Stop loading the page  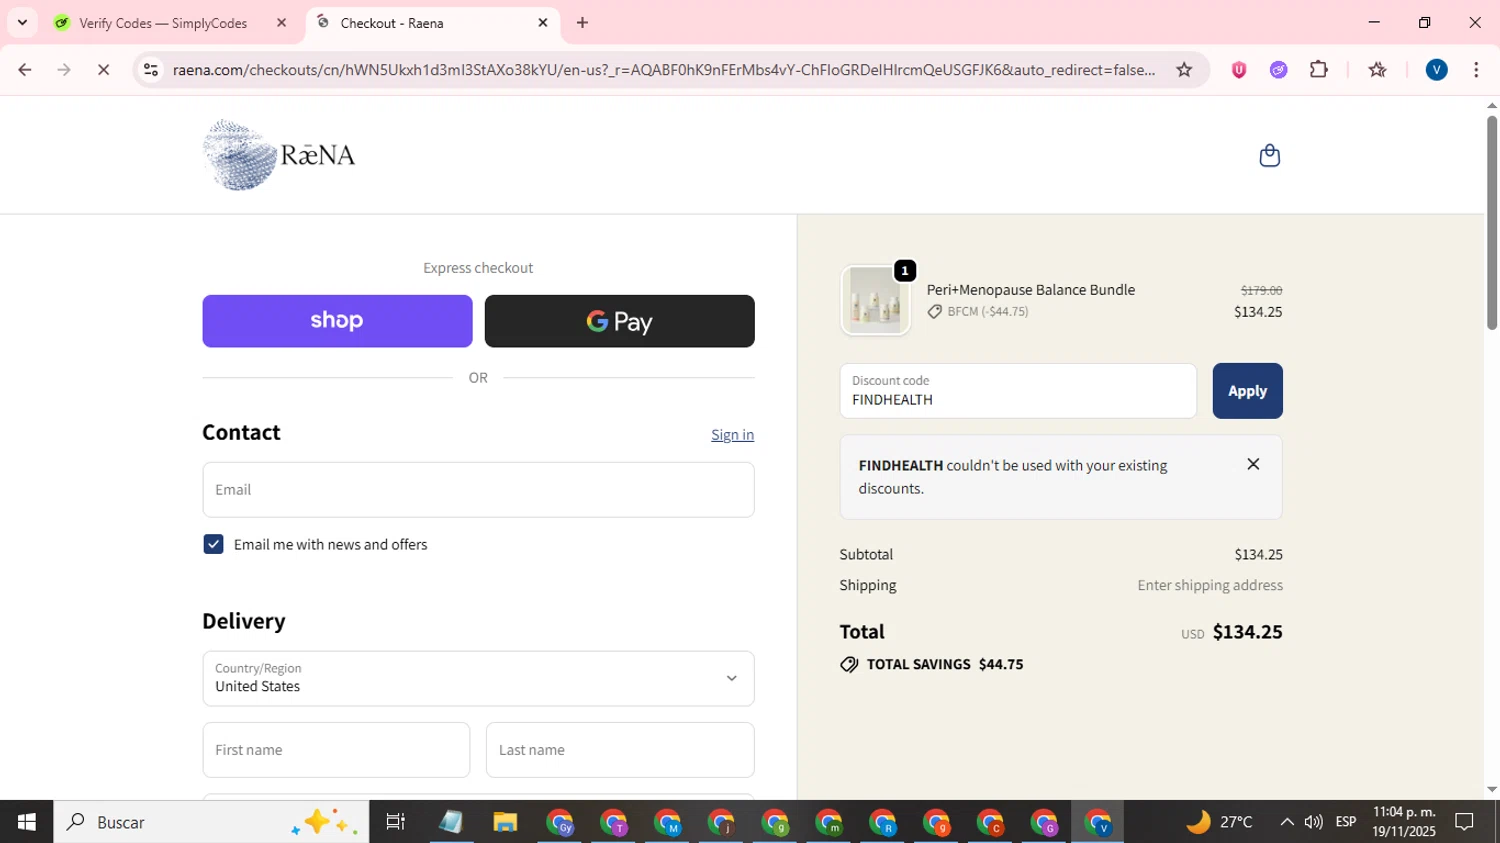(x=103, y=70)
